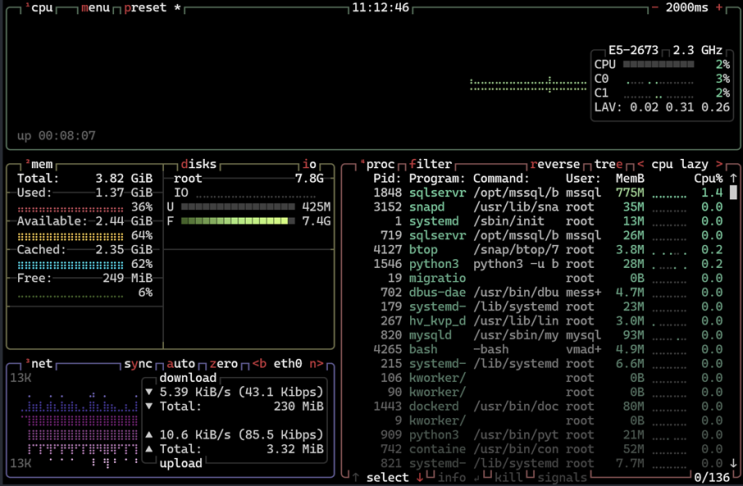This screenshot has height=486, width=743.
Task: Toggle the net box header
Action: tap(40, 364)
